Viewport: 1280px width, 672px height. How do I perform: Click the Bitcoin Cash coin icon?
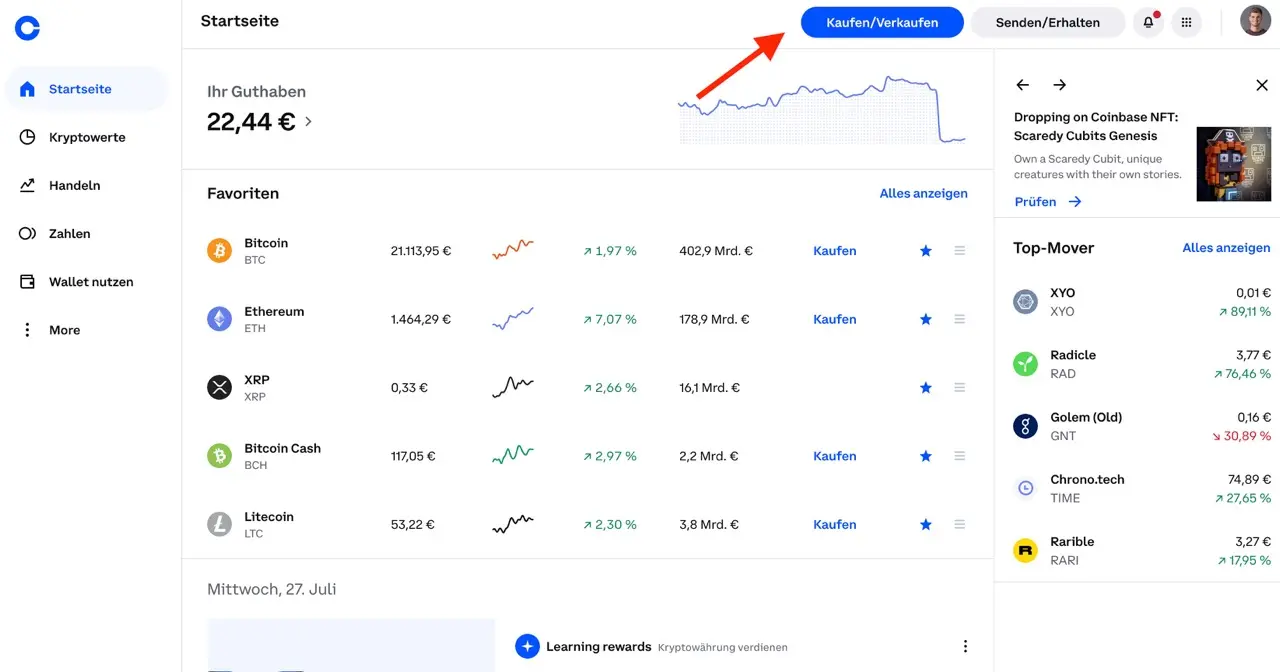point(219,456)
